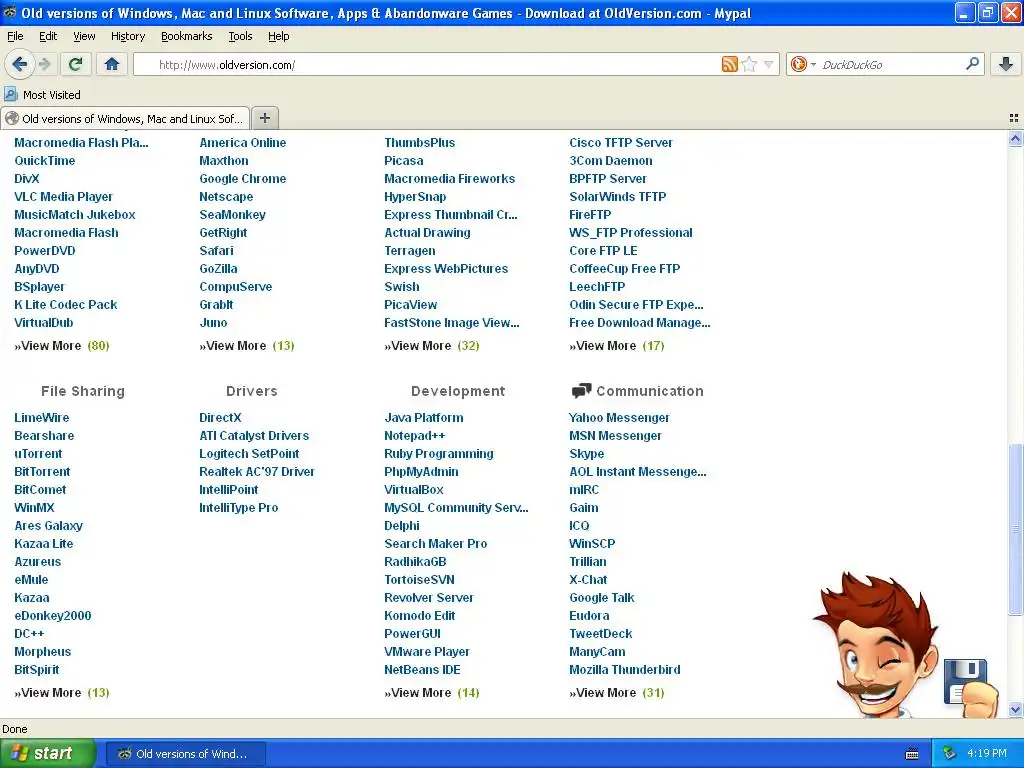Open the File Sharing category heading

(x=83, y=391)
